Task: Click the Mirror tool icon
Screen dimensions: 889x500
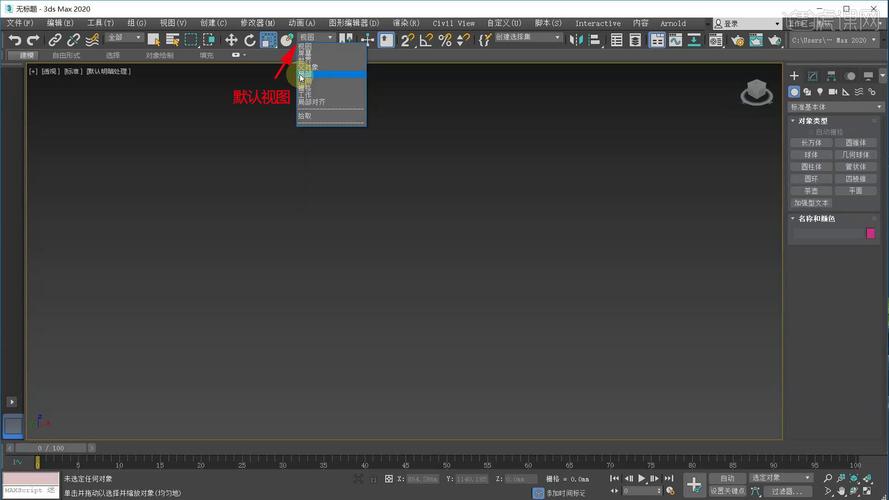Action: (575, 40)
